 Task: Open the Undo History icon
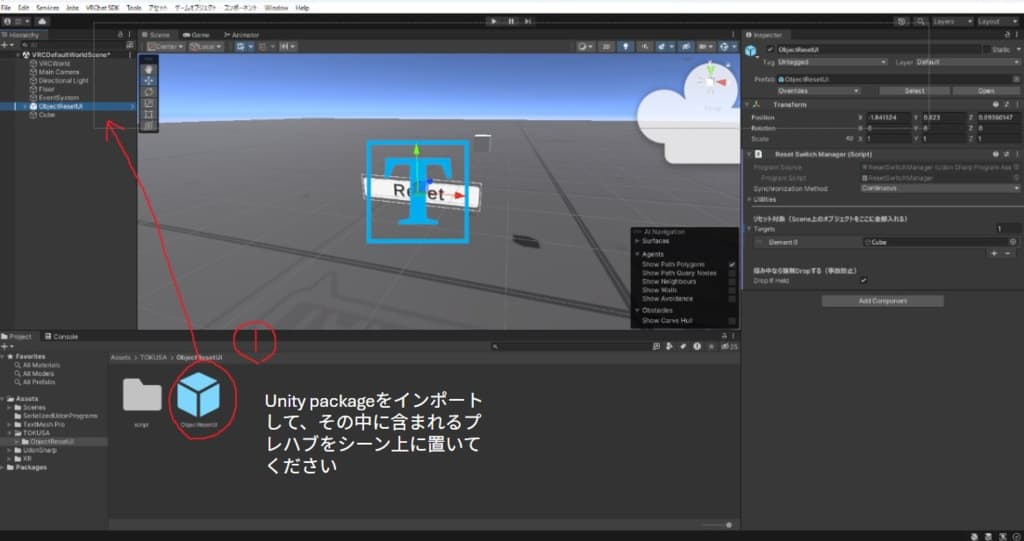902,22
